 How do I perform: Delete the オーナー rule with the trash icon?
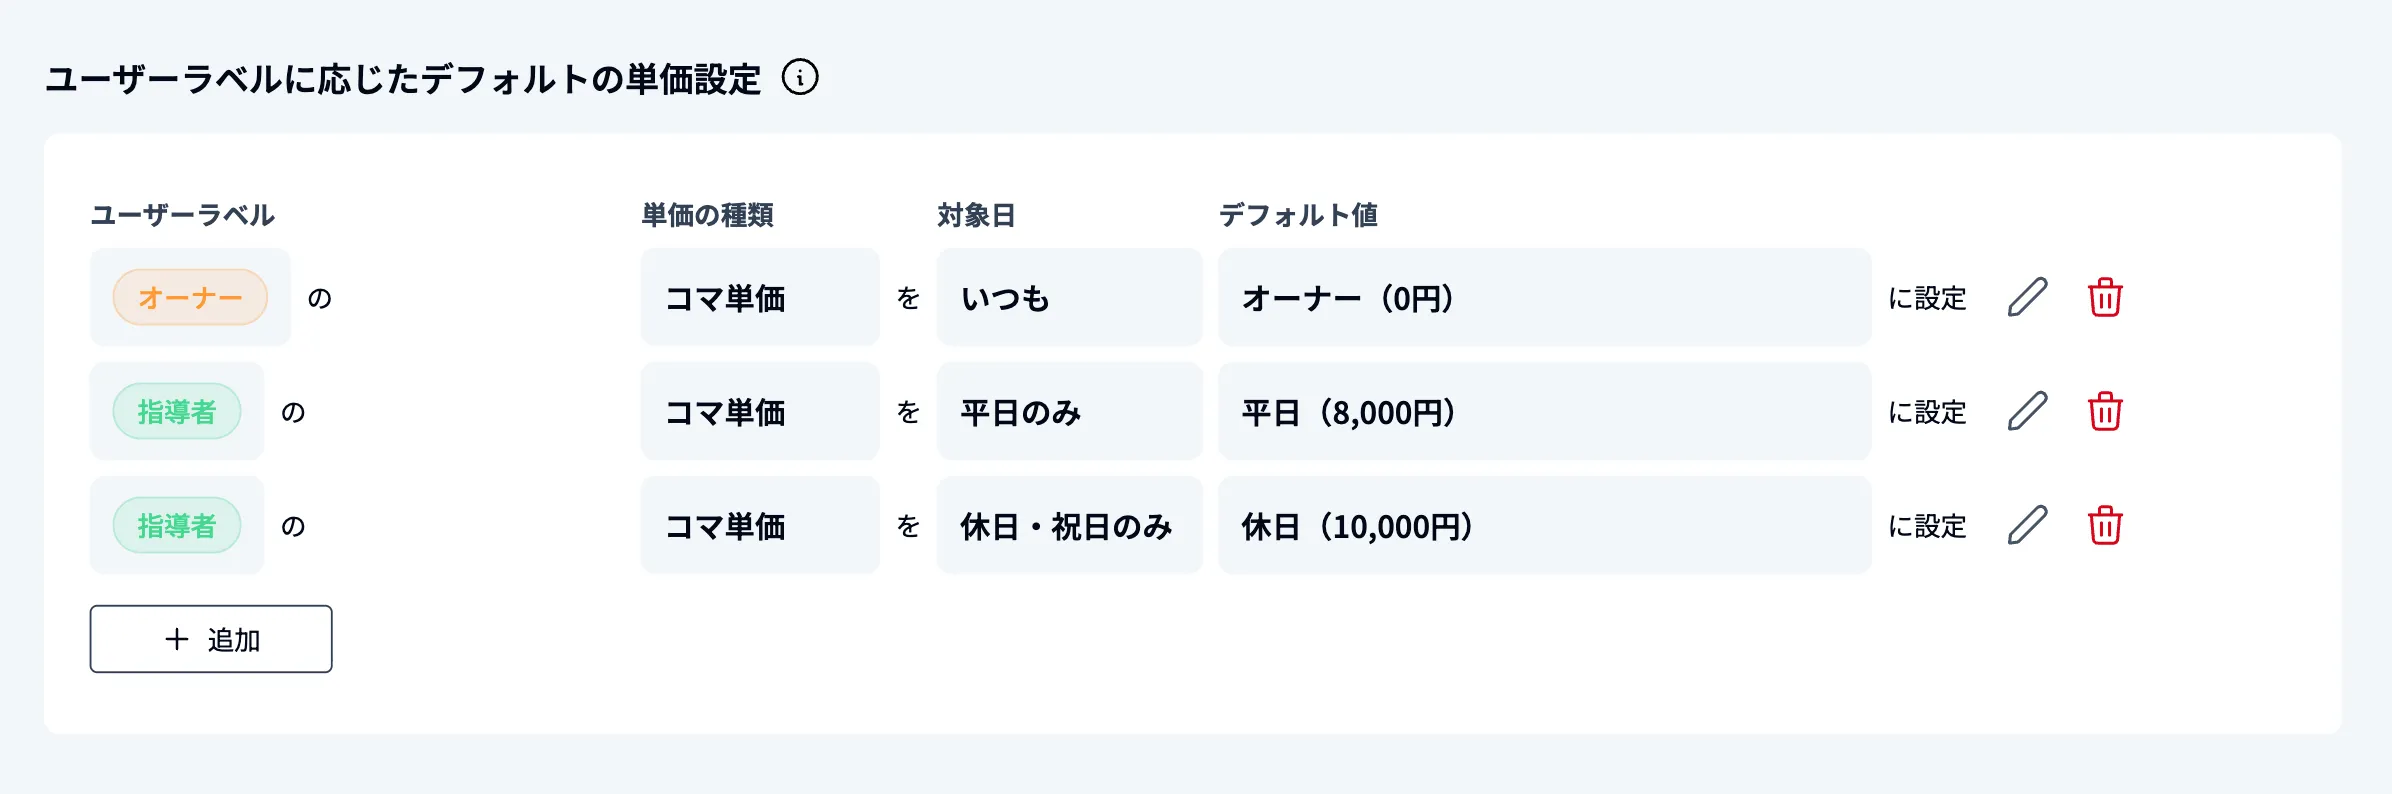[x=2104, y=297]
